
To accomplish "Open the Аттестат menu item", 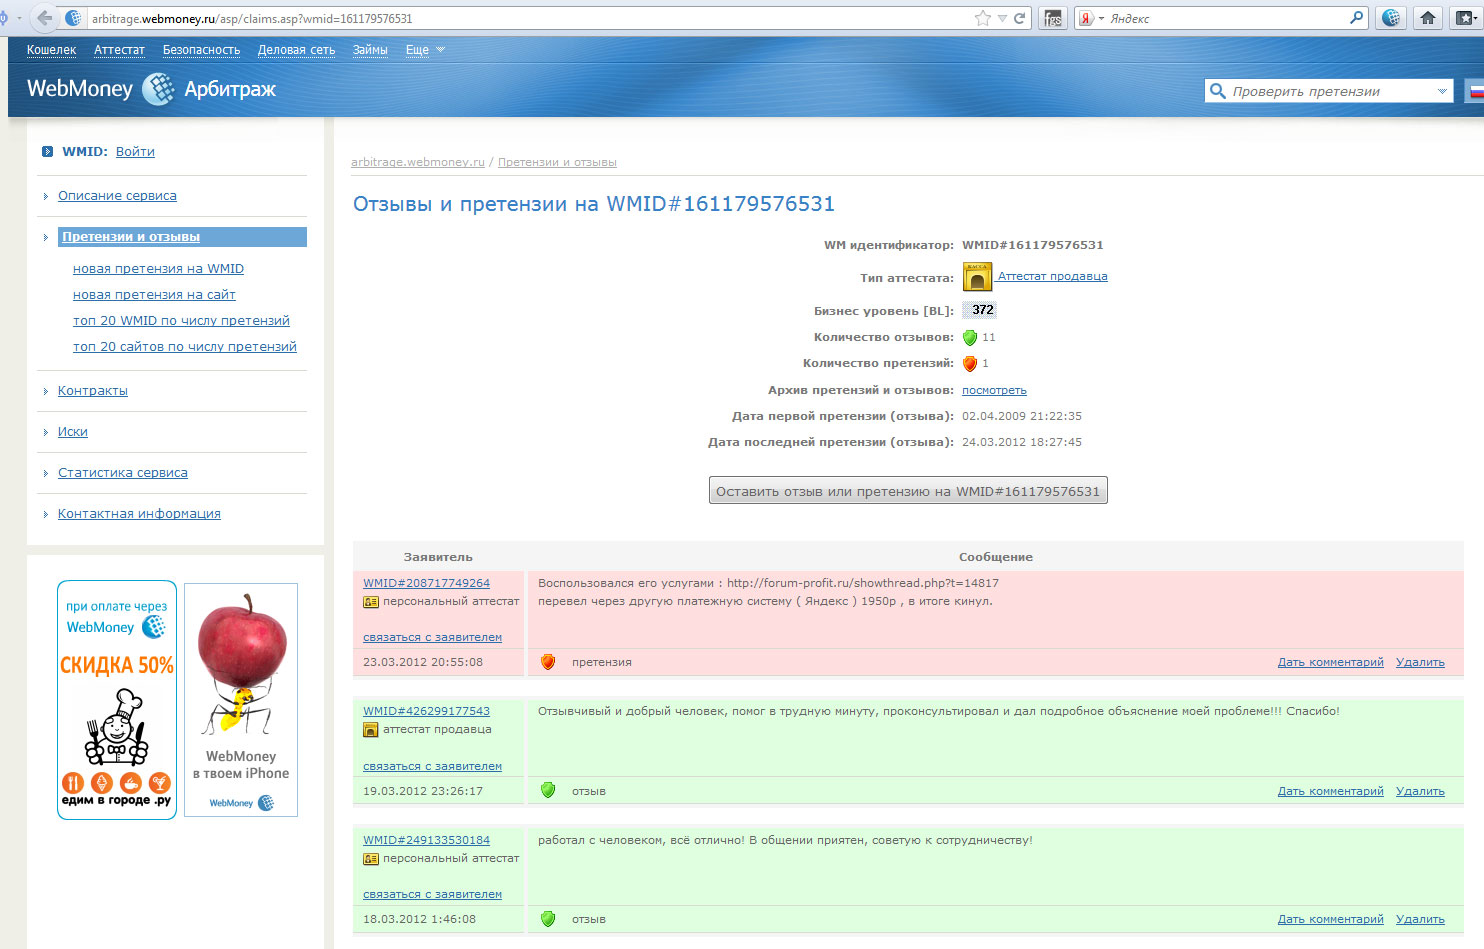I will coord(119,50).
